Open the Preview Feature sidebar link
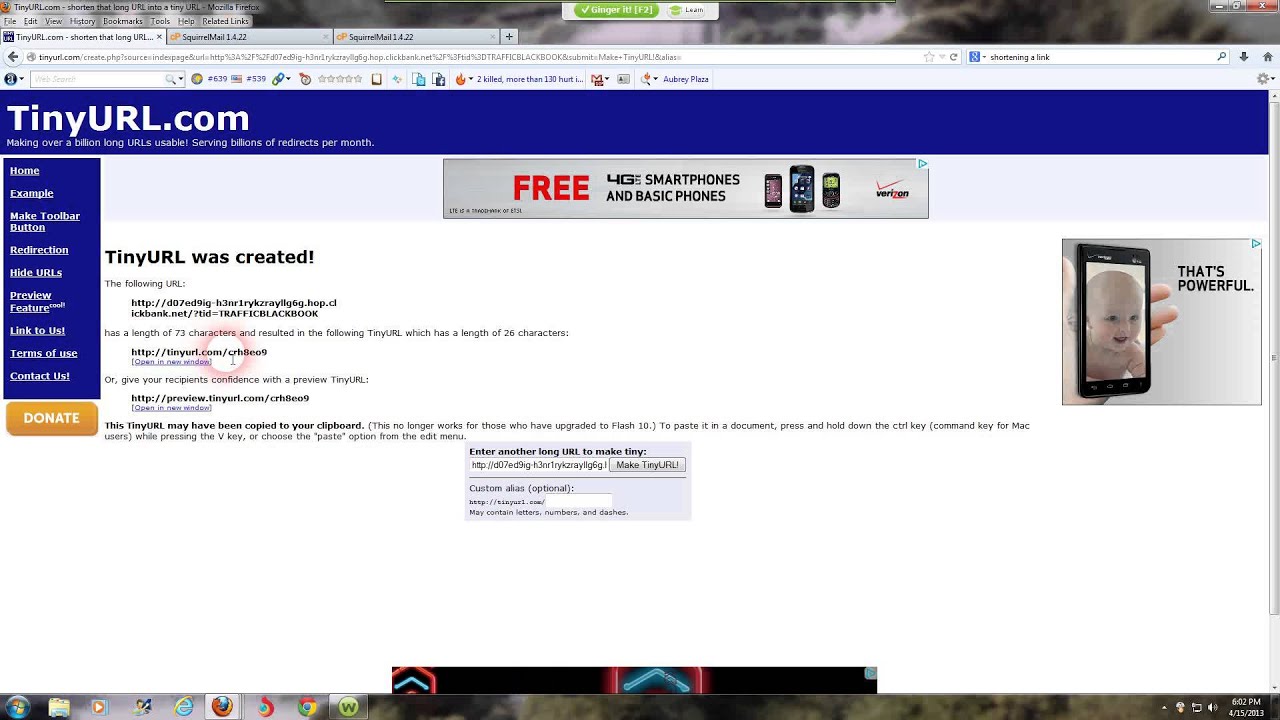1280x720 pixels. [36, 301]
